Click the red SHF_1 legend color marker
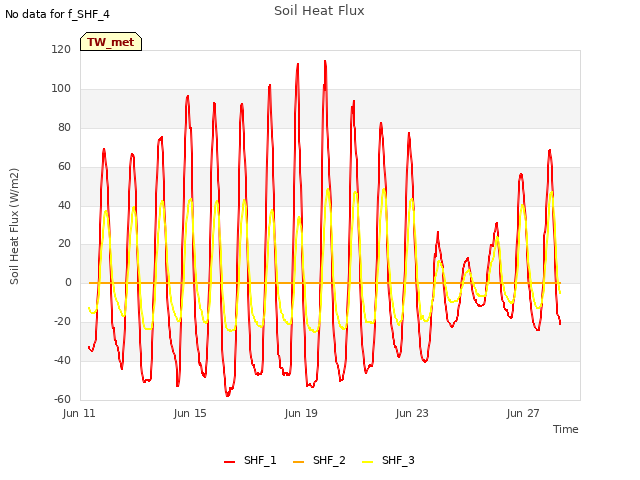Image resolution: width=640 pixels, height=480 pixels. pyautogui.click(x=230, y=462)
